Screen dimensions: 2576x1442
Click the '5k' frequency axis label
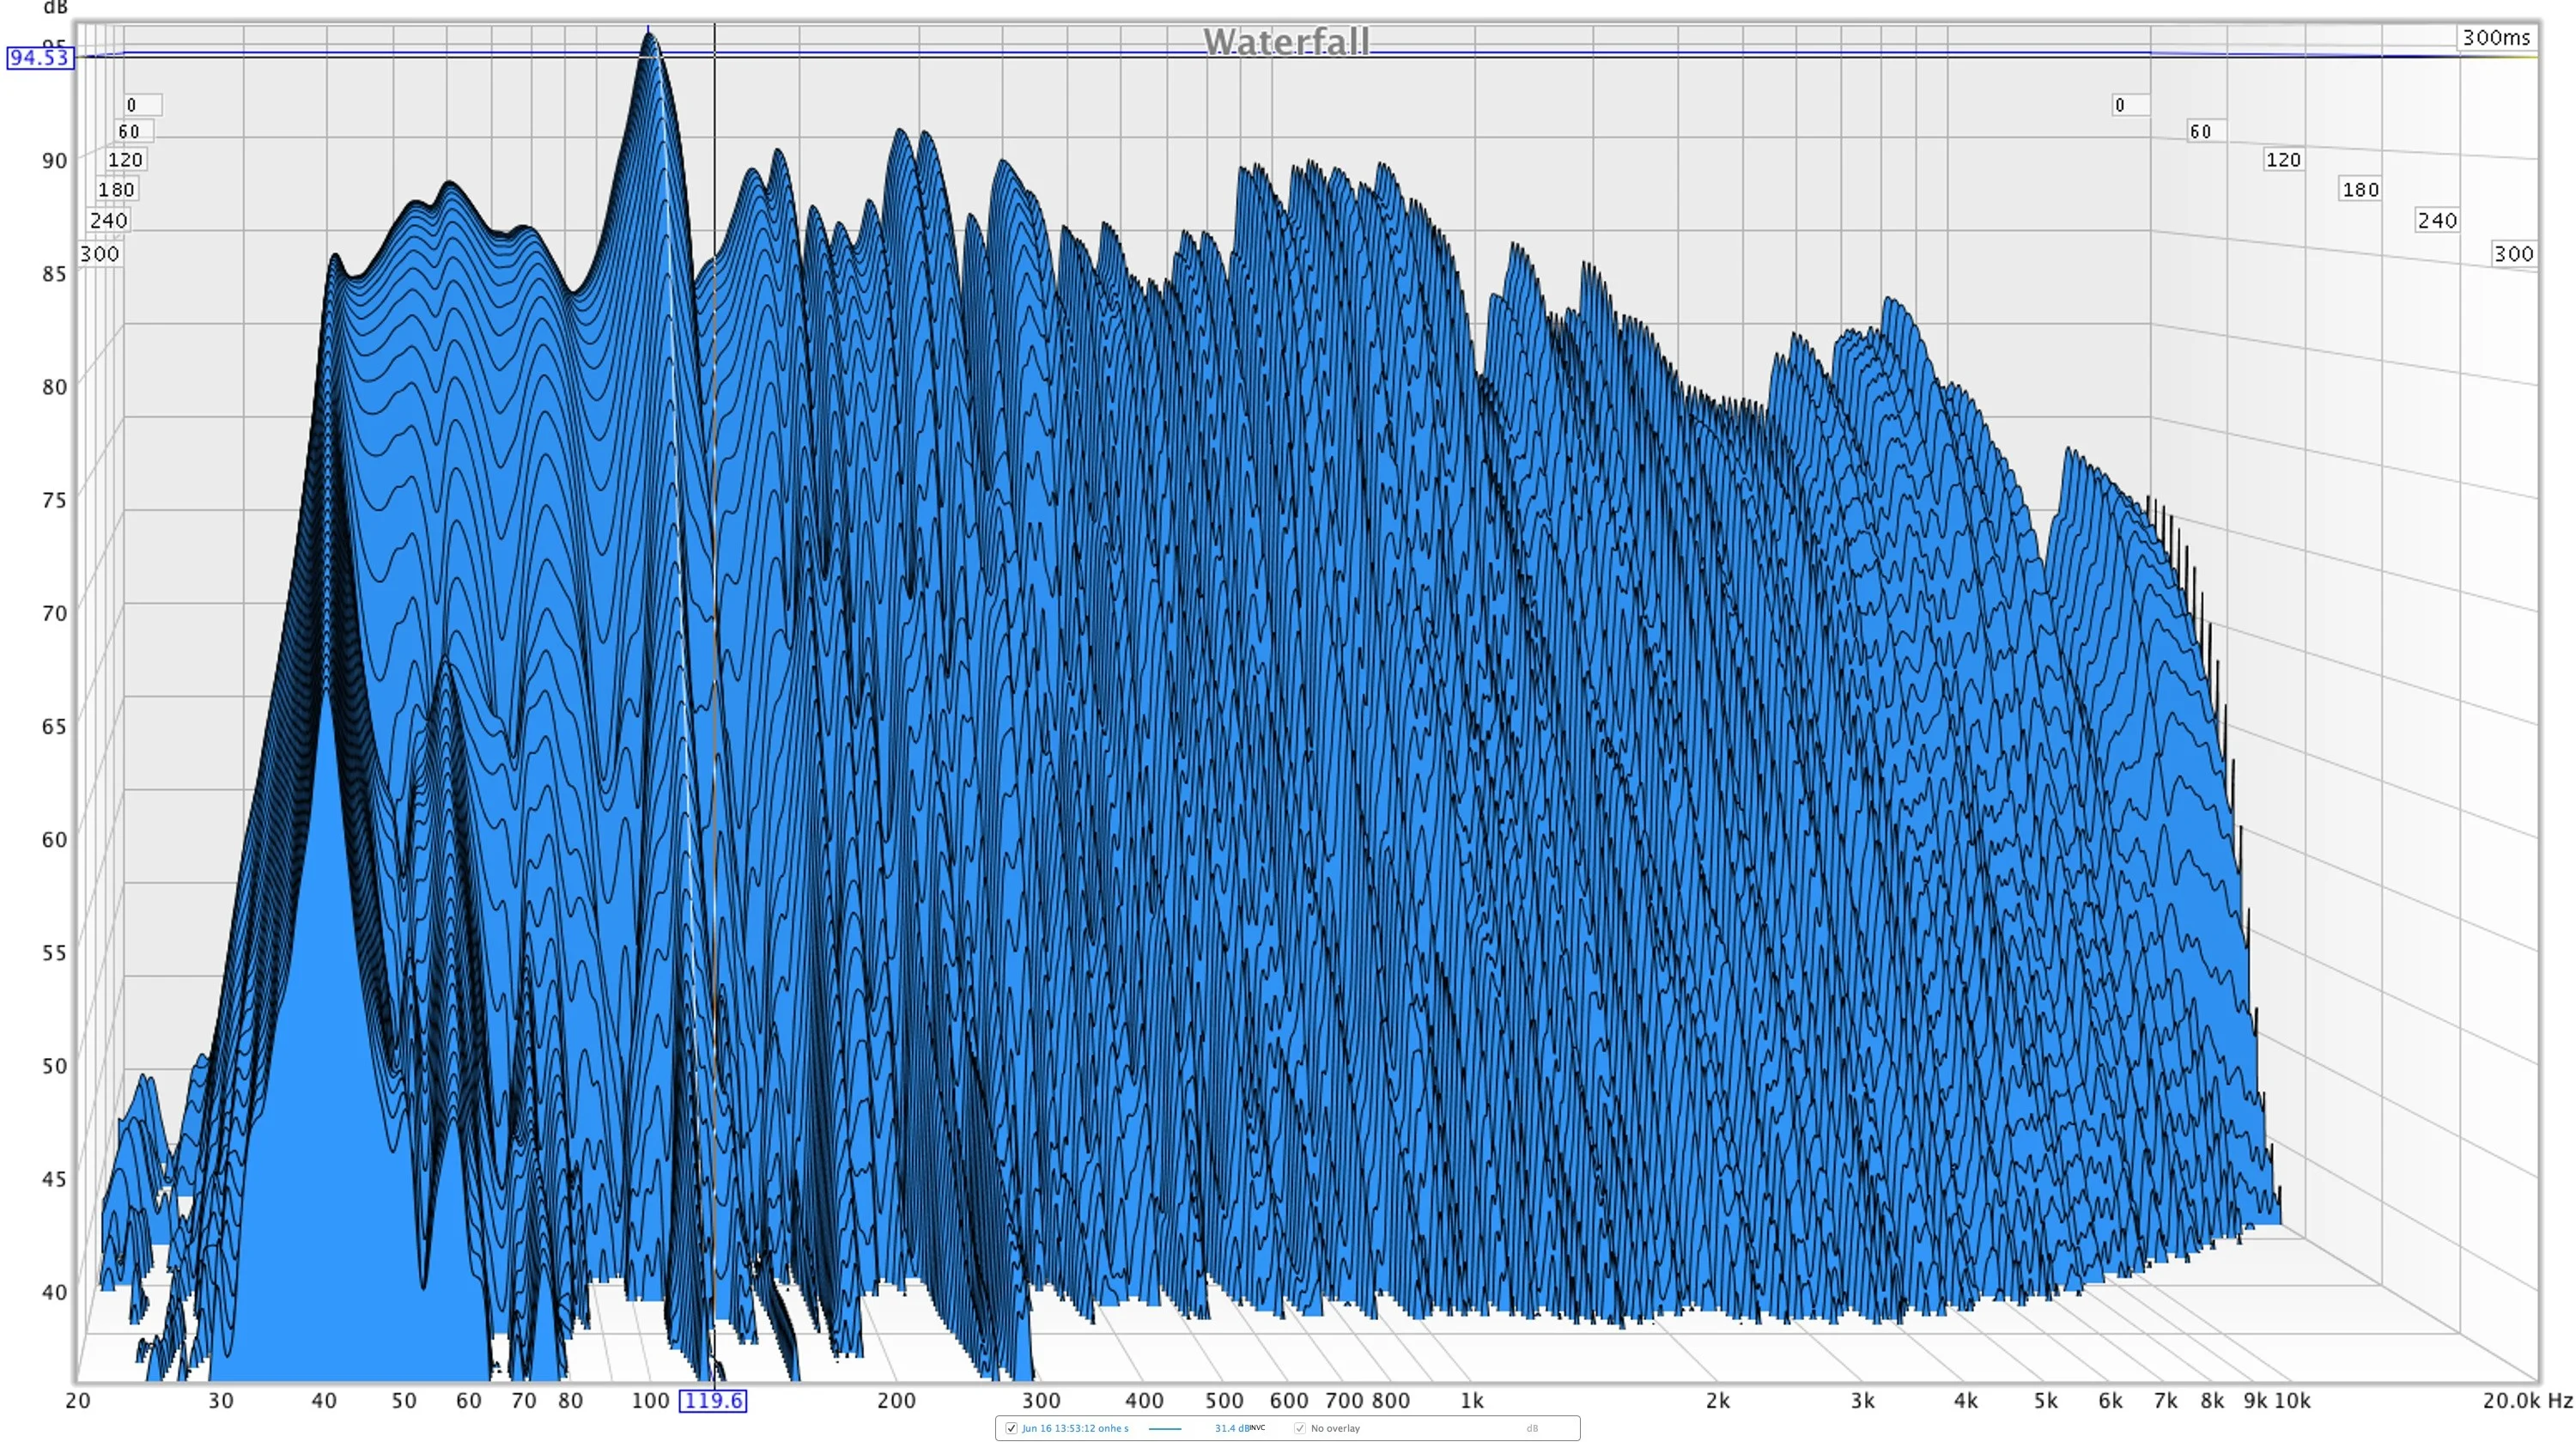coord(2045,1400)
